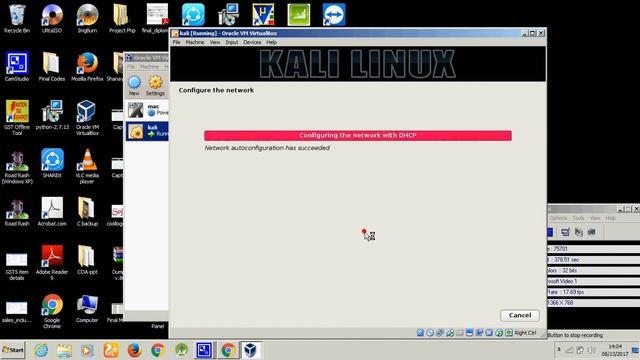
Task: Open the Computer desktop icon
Action: (x=87, y=309)
